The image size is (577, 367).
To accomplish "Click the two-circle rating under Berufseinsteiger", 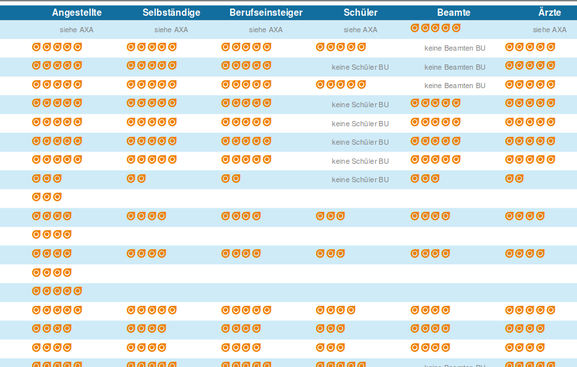I will point(231,179).
